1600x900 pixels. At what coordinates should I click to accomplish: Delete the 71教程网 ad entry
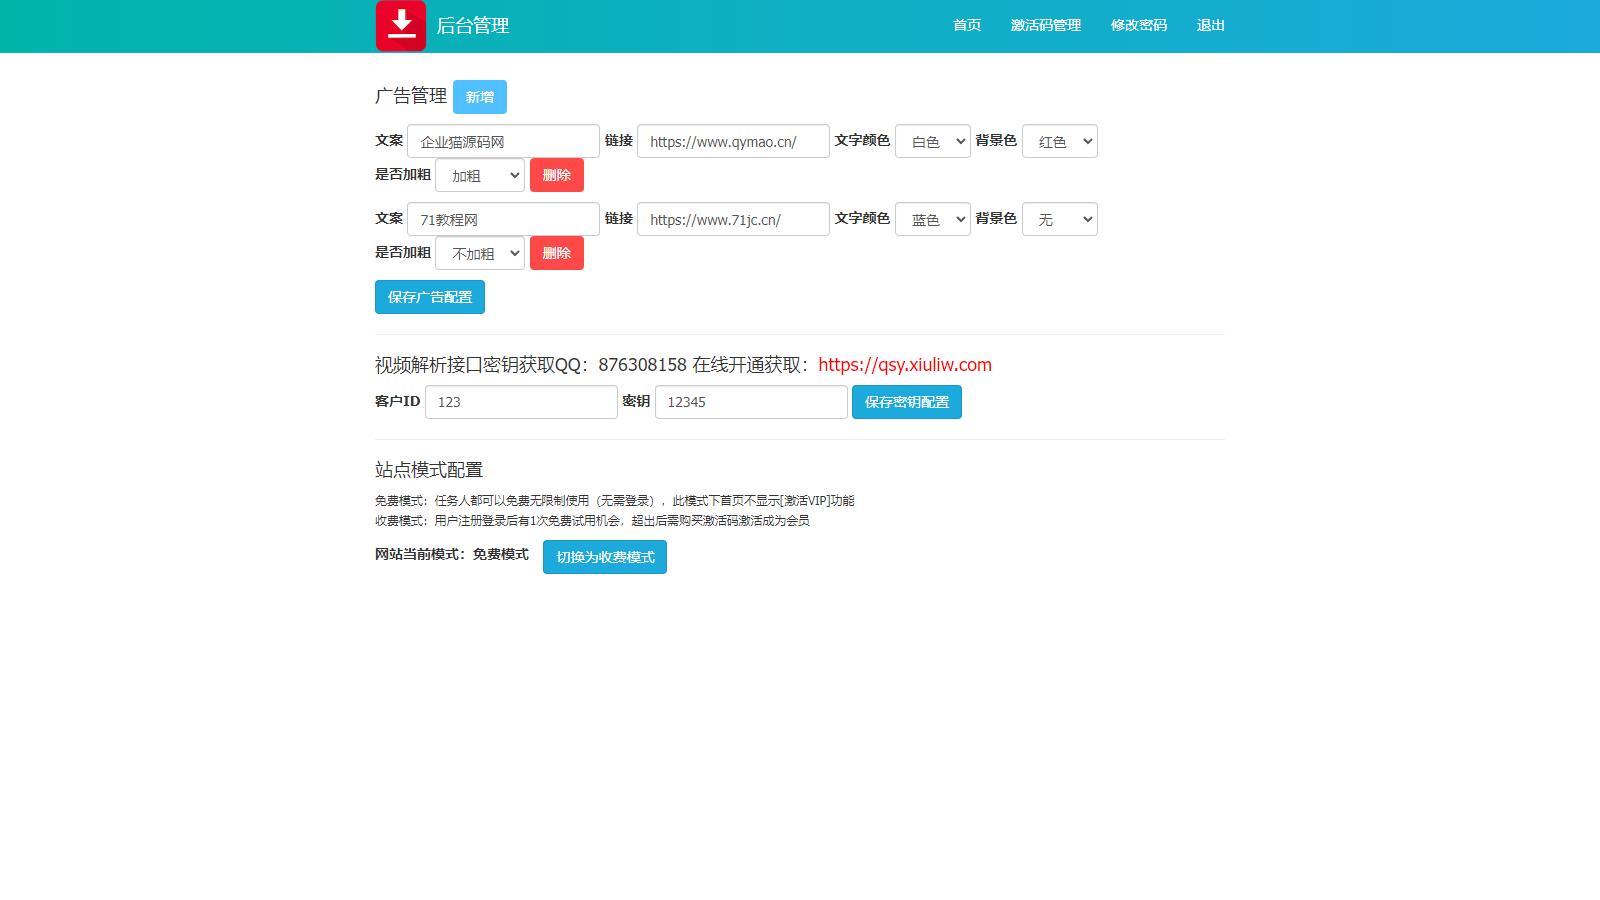tap(556, 252)
